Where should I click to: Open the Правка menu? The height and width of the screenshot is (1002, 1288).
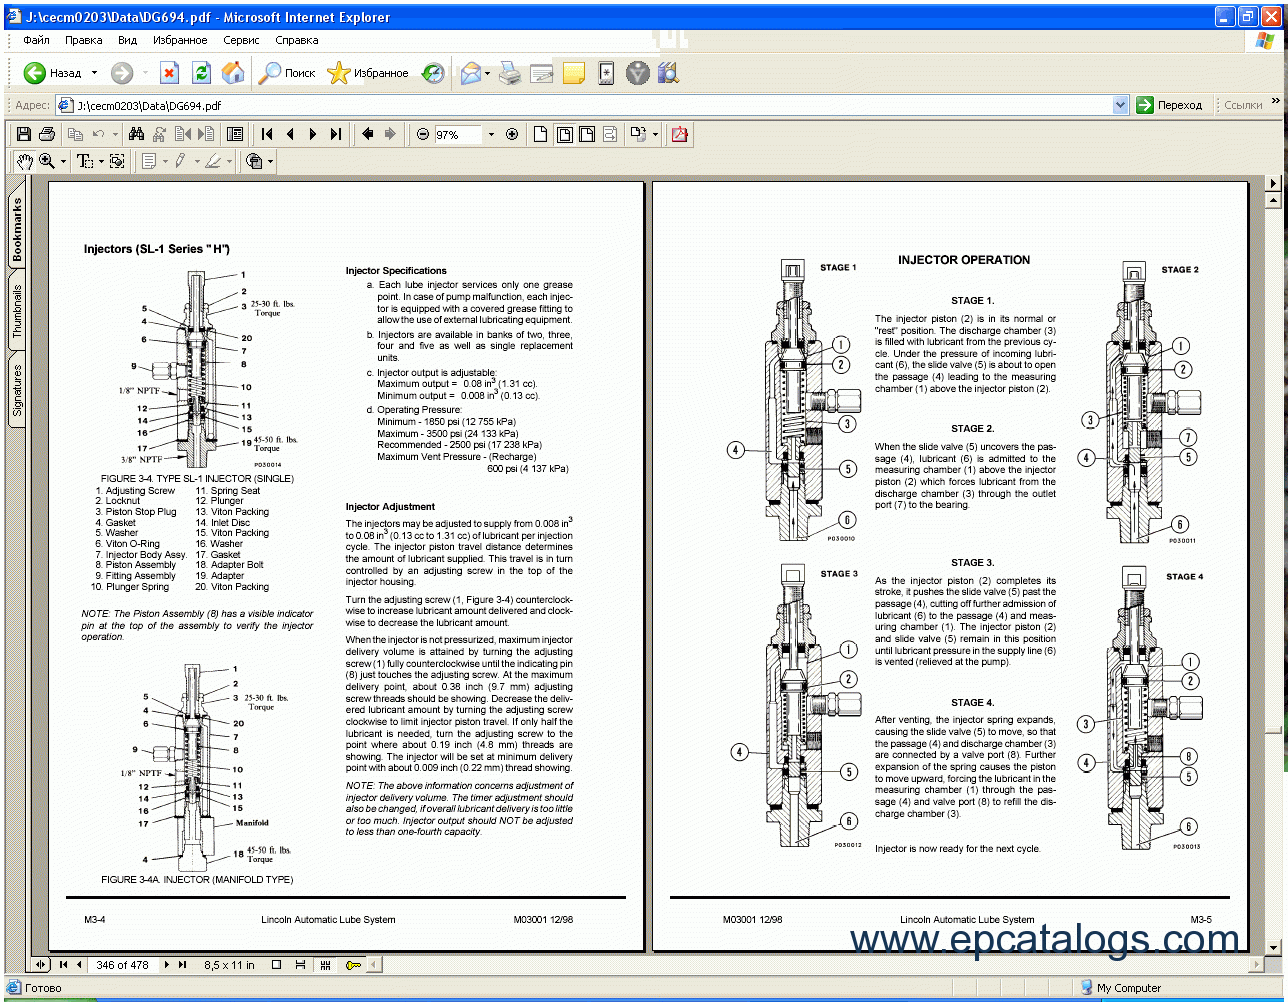[84, 40]
